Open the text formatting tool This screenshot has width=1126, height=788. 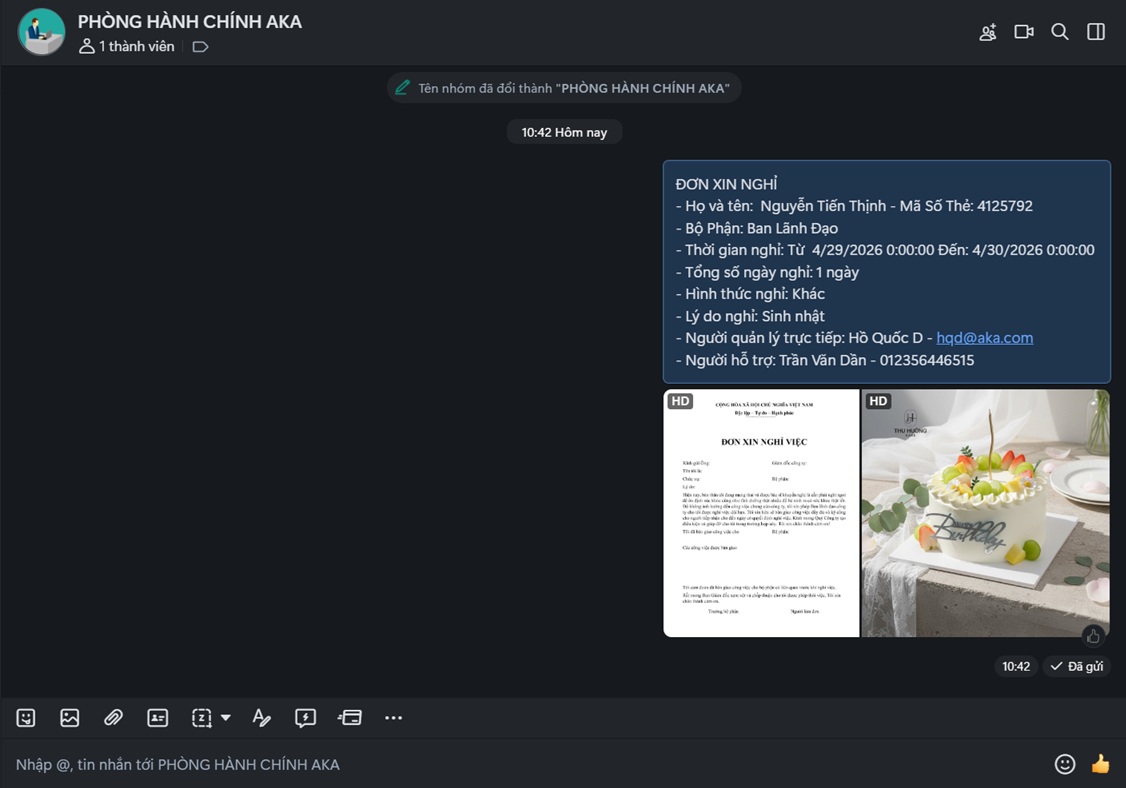(261, 718)
